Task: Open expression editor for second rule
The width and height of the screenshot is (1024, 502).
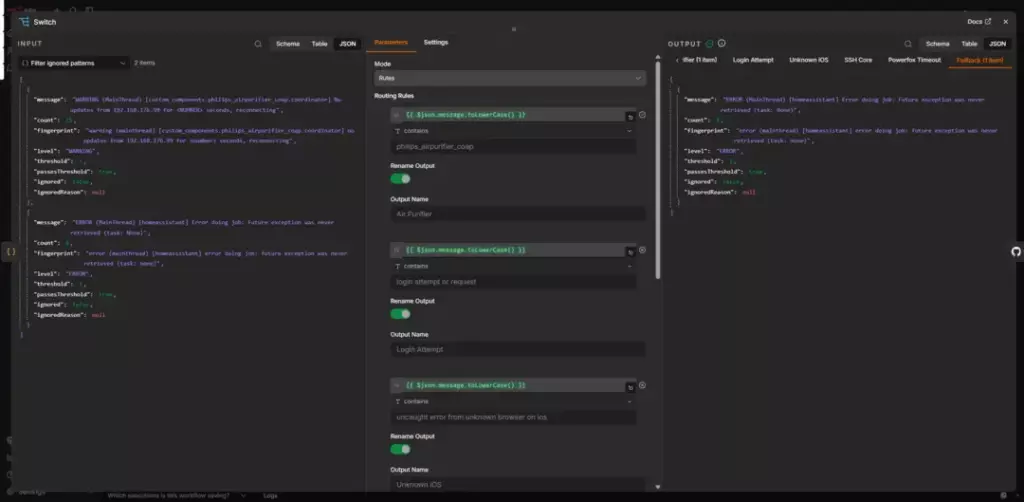Action: coord(630,252)
